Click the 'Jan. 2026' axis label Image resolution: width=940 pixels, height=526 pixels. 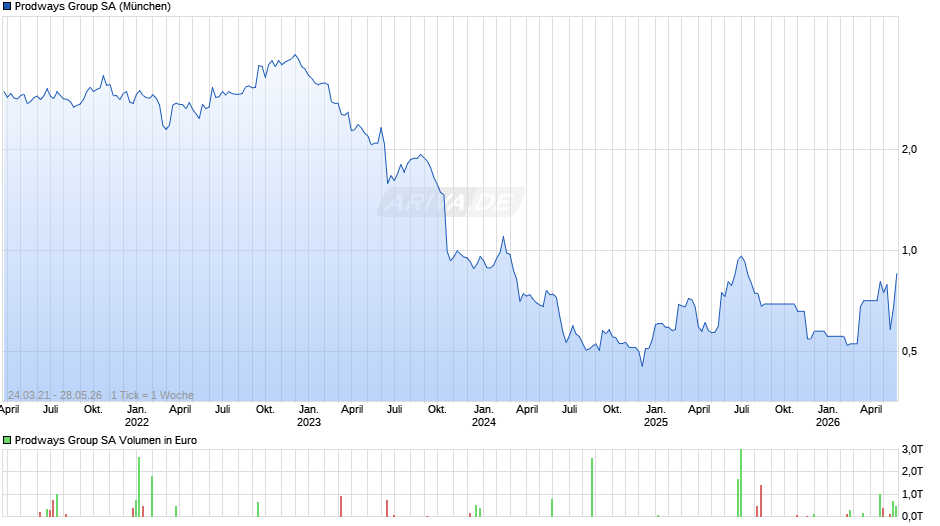tap(828, 416)
